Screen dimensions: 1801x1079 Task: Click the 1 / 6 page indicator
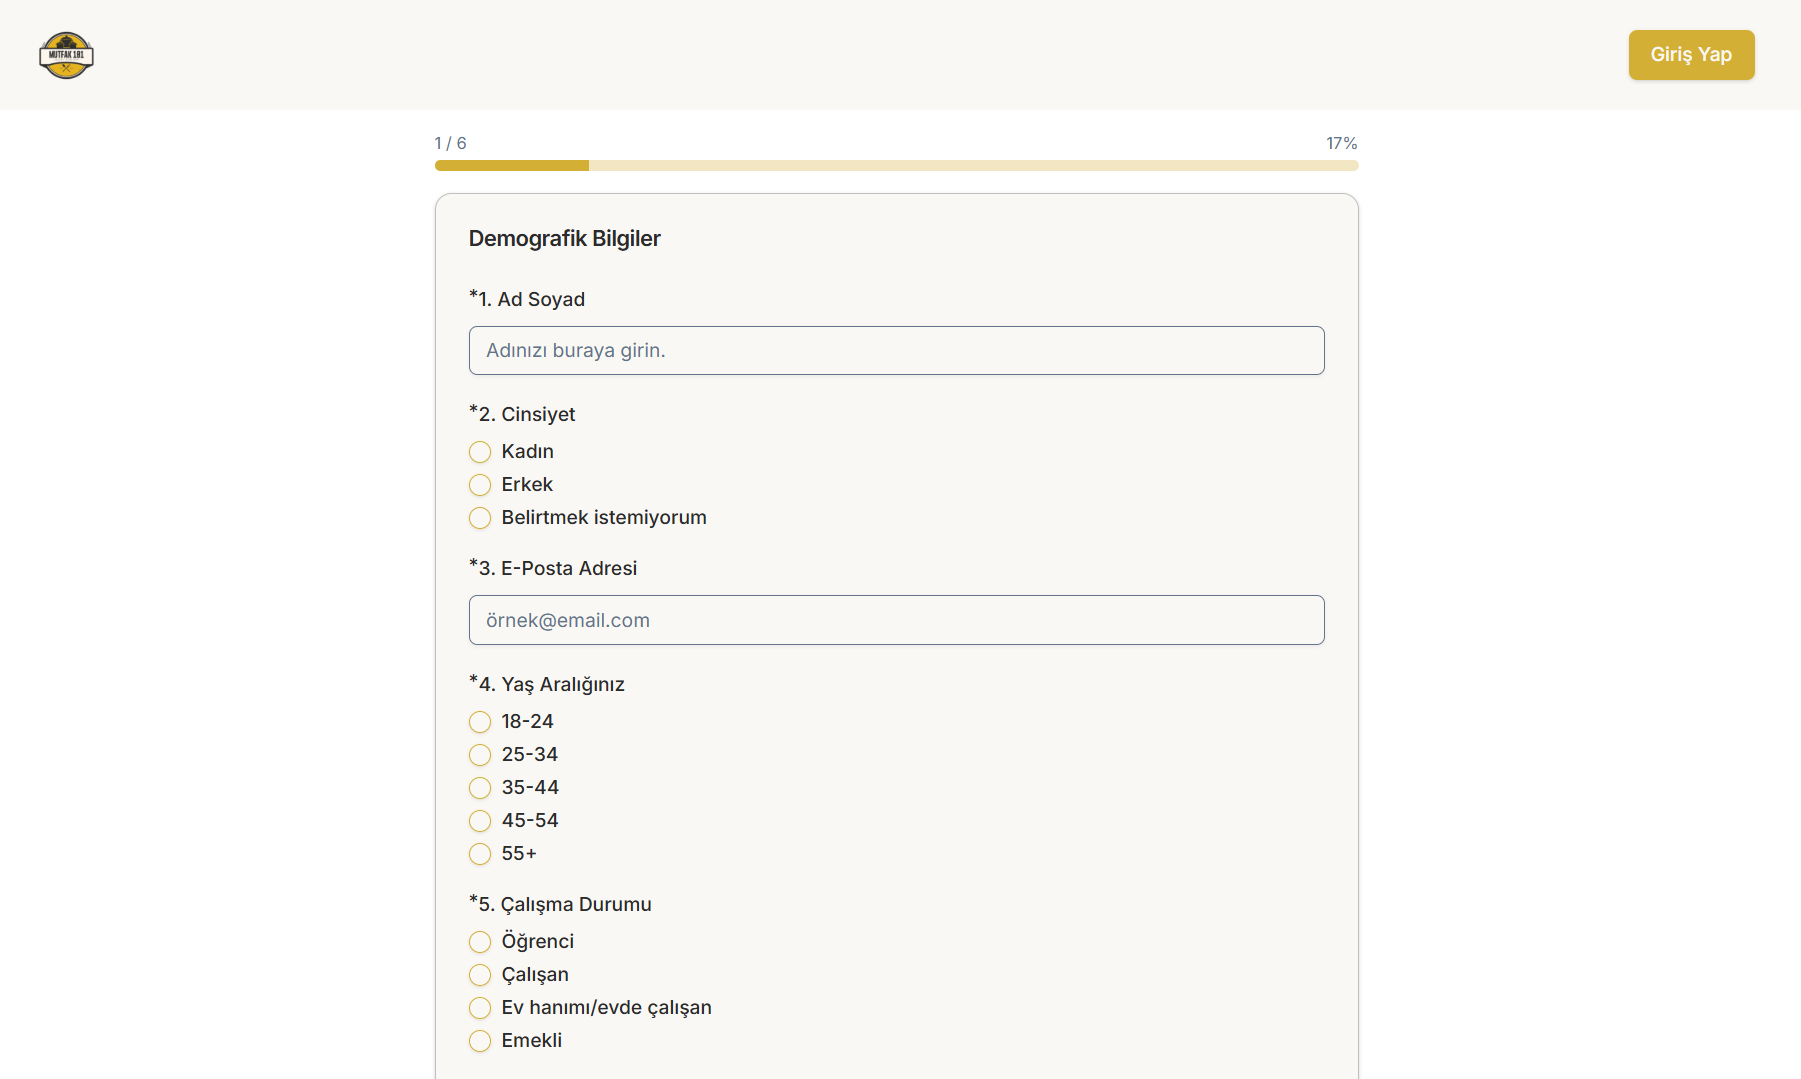450,143
